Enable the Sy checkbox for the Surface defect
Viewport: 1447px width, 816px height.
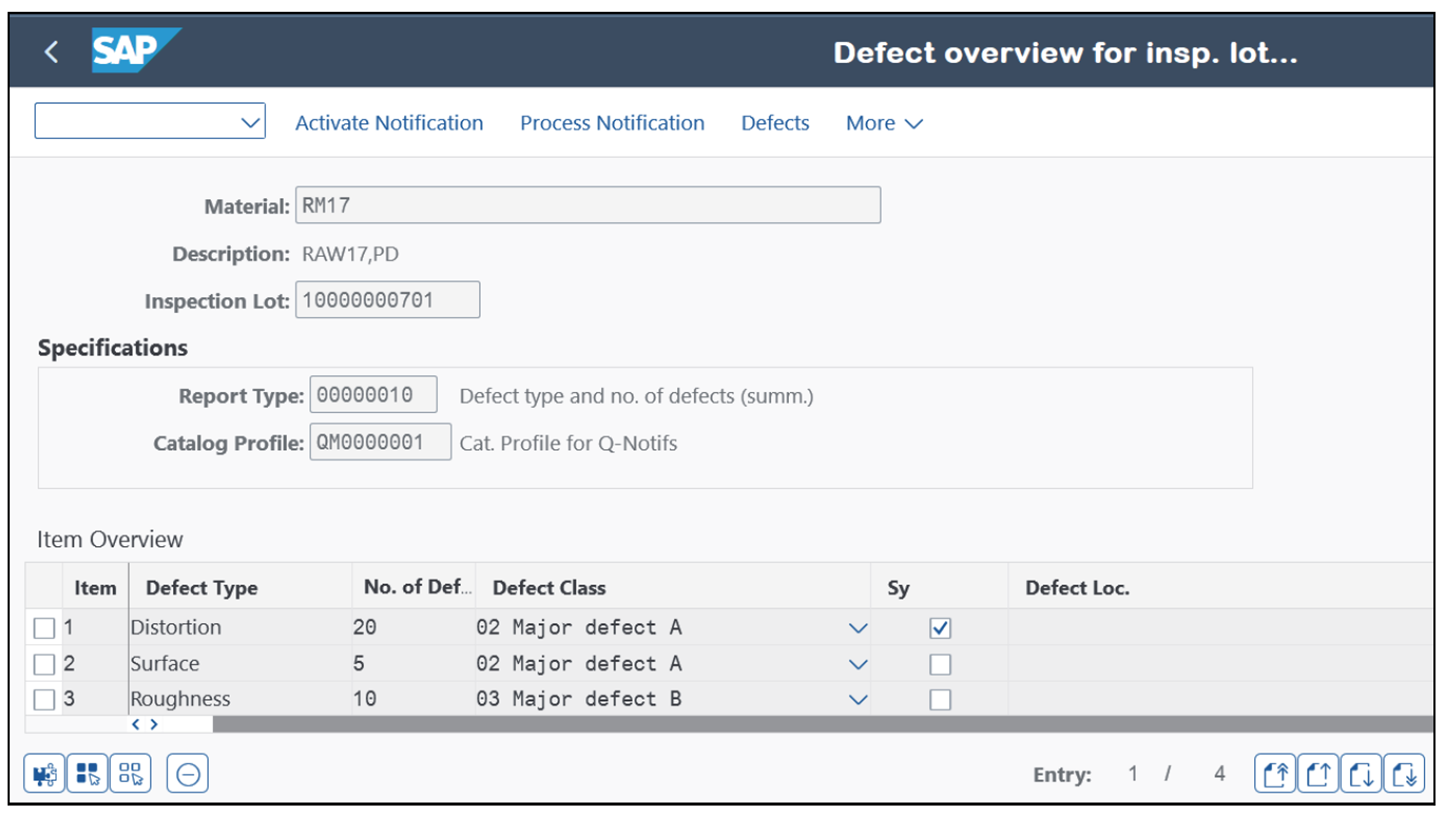point(941,663)
